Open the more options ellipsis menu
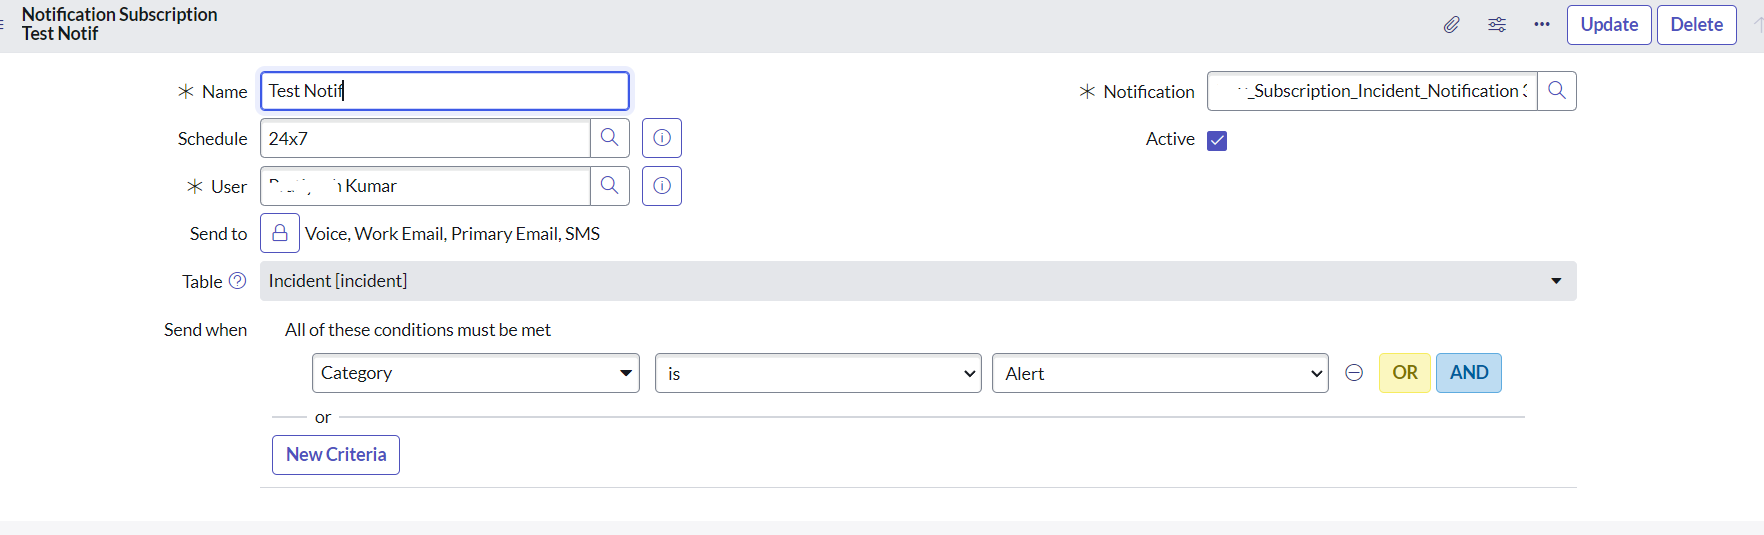The height and width of the screenshot is (535, 1764). point(1542,25)
